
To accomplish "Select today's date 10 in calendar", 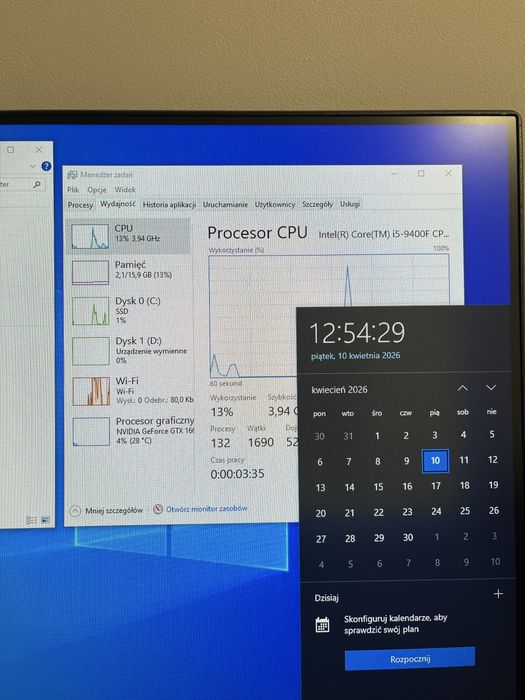I will coord(435,461).
